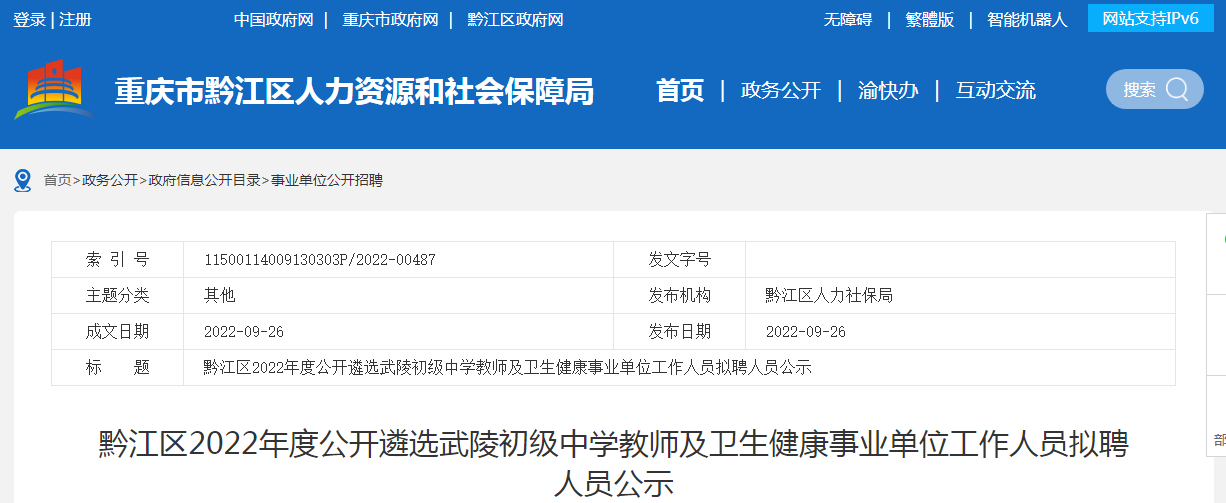Click the 索引号 label cell
The height and width of the screenshot is (503, 1226).
click(118, 260)
